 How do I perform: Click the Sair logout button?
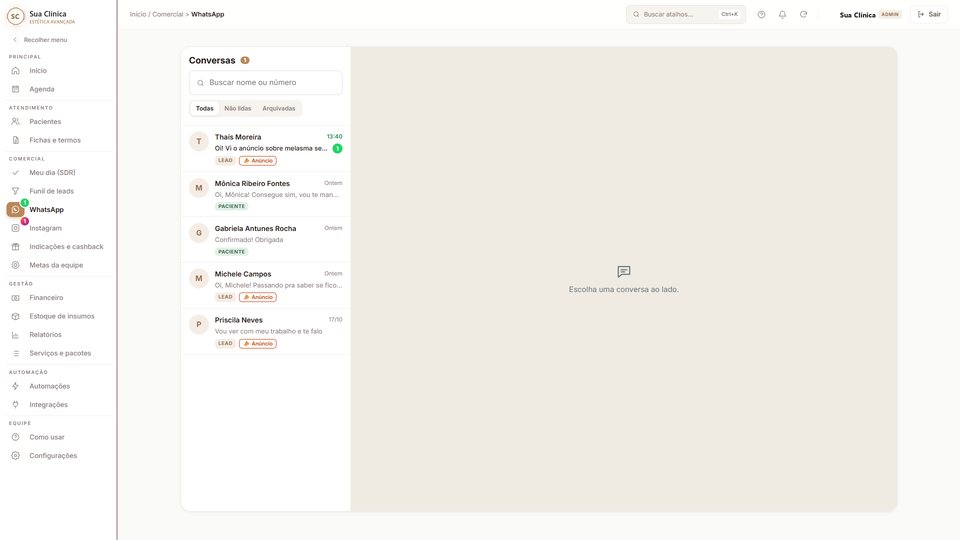click(x=929, y=14)
